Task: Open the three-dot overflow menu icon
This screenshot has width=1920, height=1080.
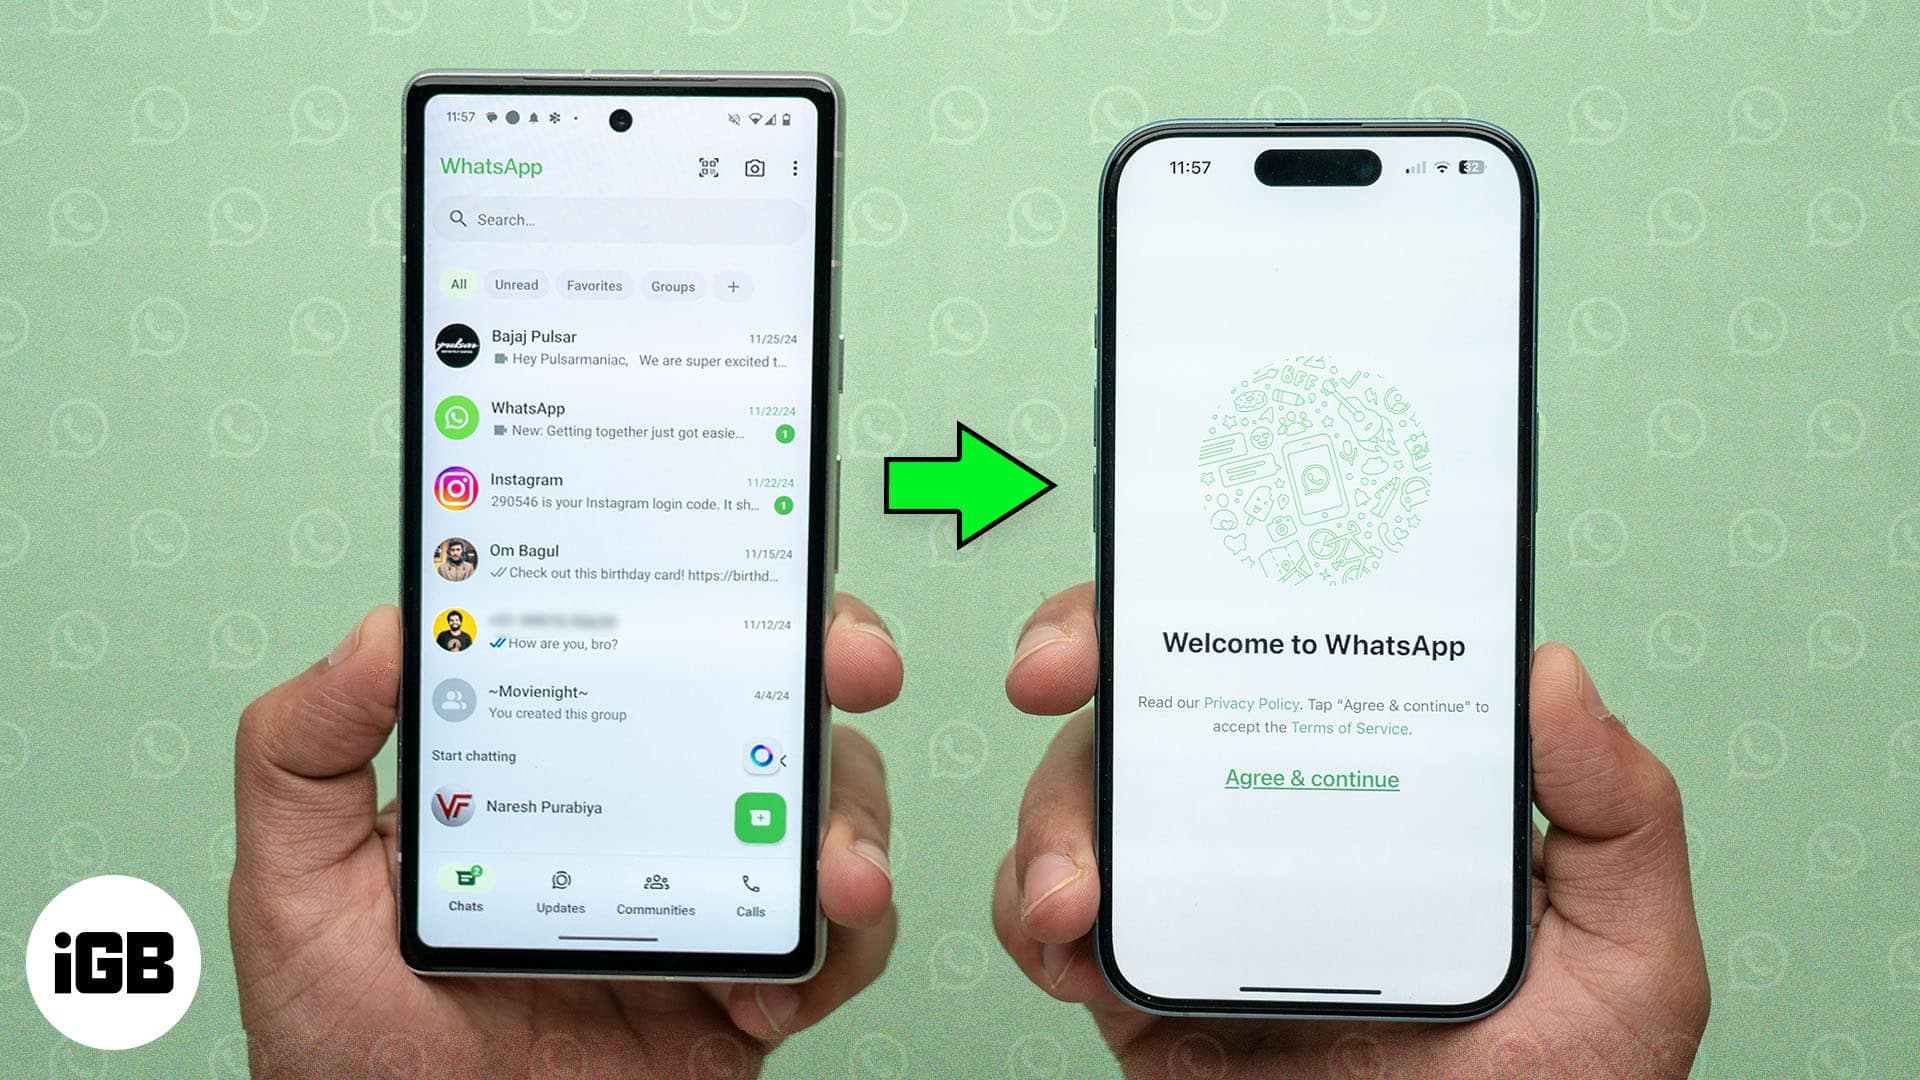Action: tap(794, 169)
